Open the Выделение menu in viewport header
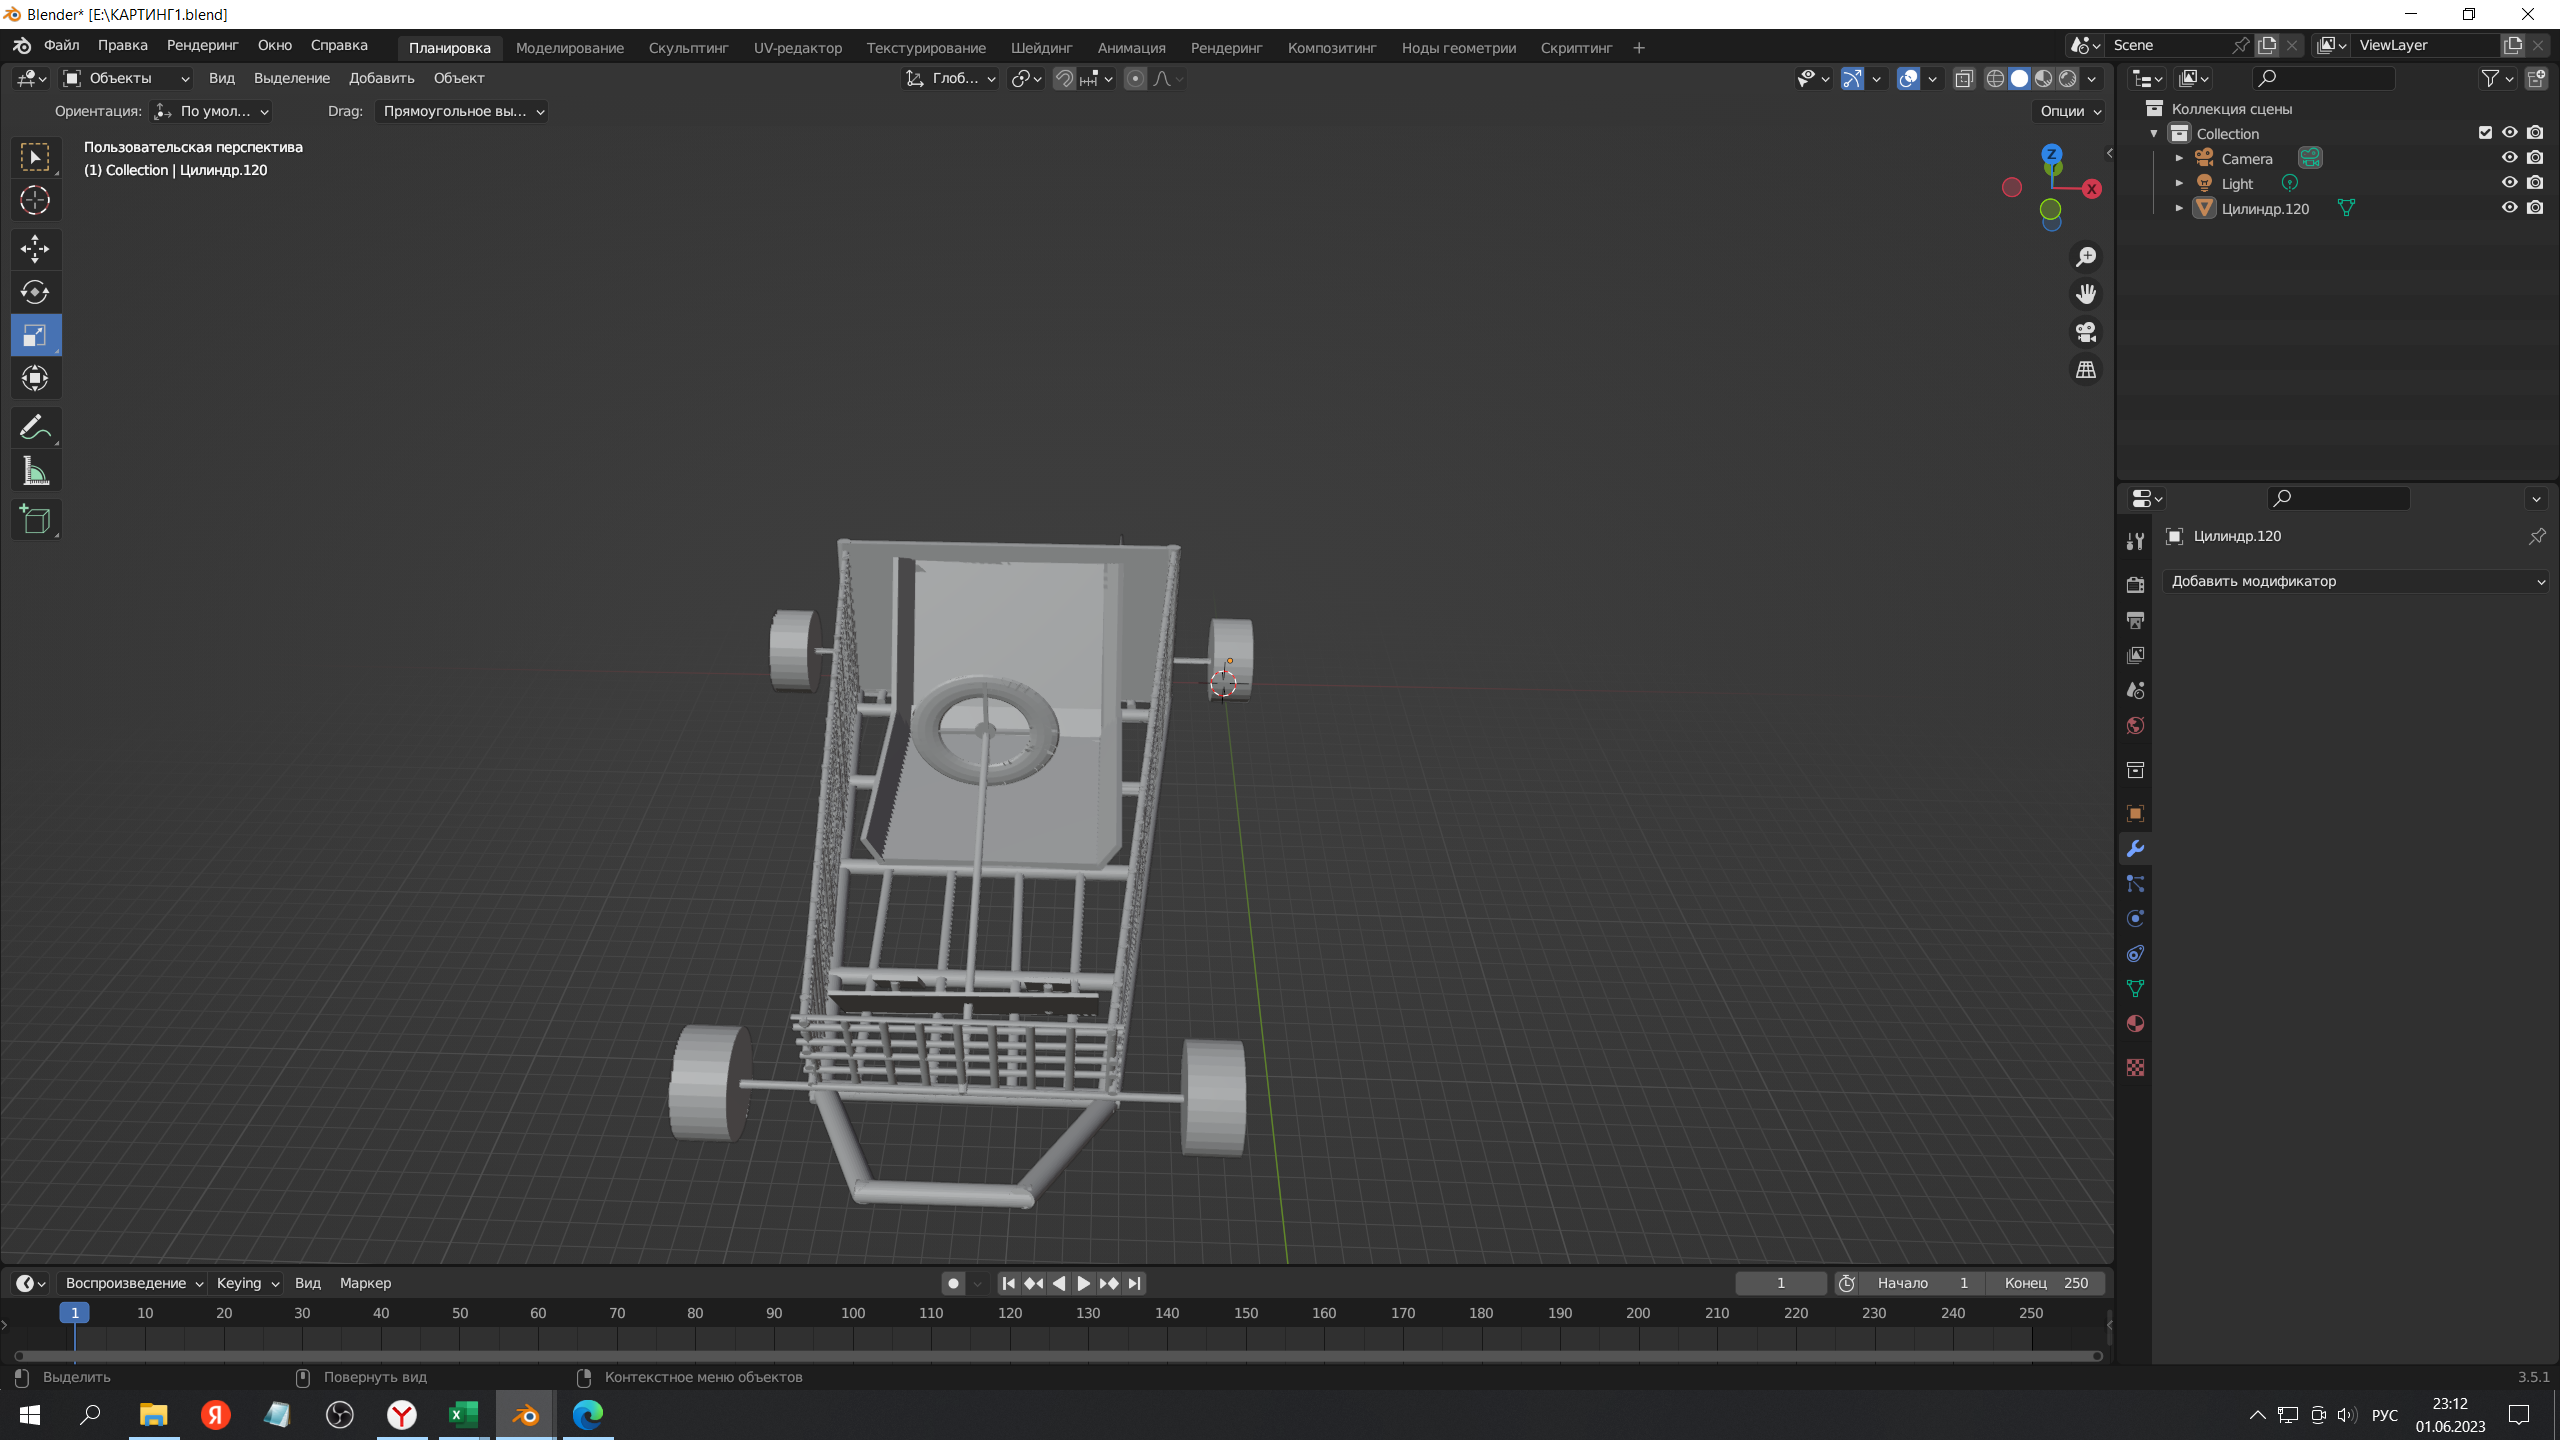The width and height of the screenshot is (2560, 1440). 291,78
